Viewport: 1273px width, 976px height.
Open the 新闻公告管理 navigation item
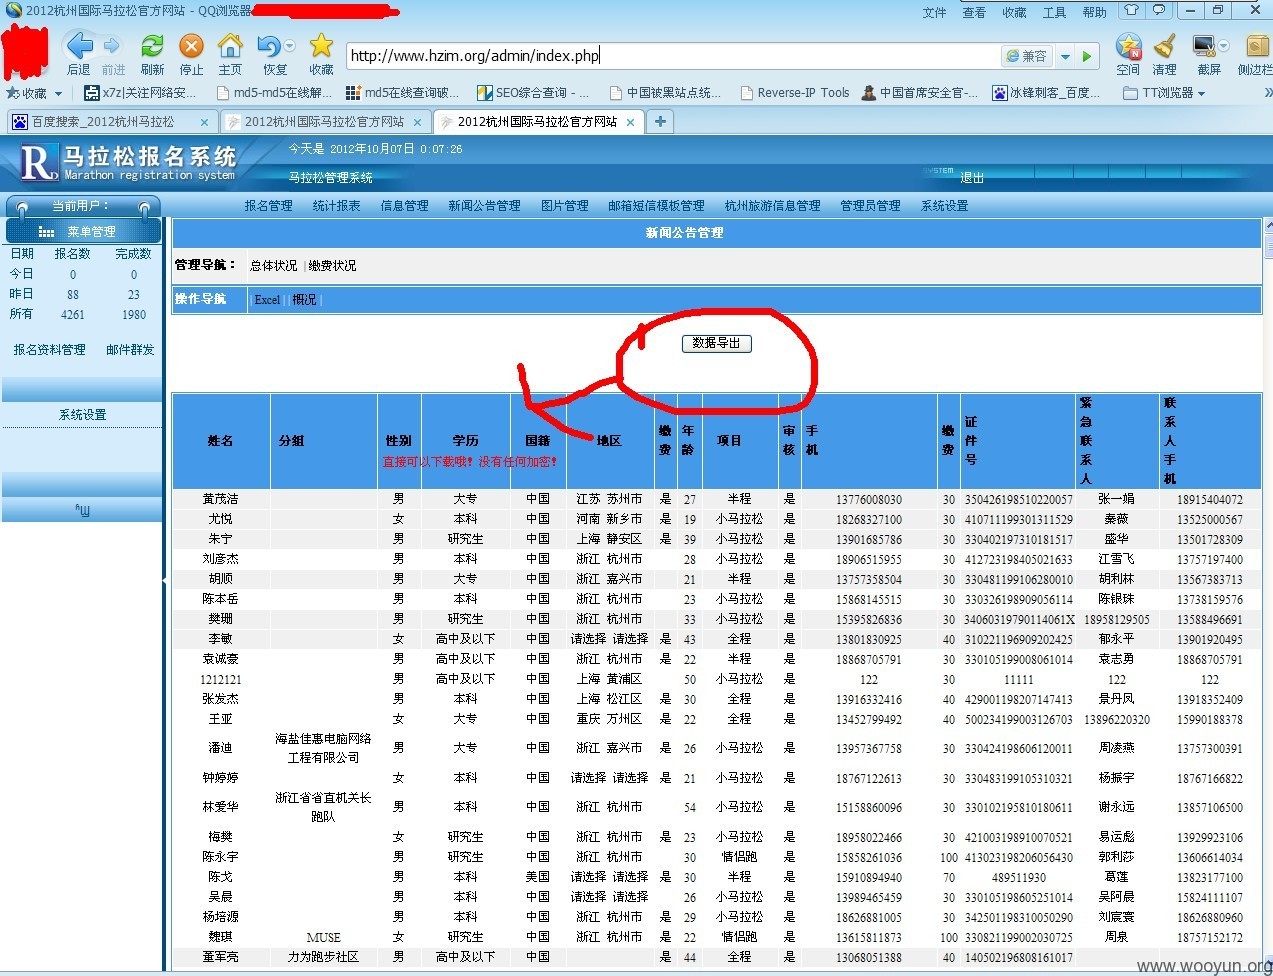pyautogui.click(x=484, y=205)
